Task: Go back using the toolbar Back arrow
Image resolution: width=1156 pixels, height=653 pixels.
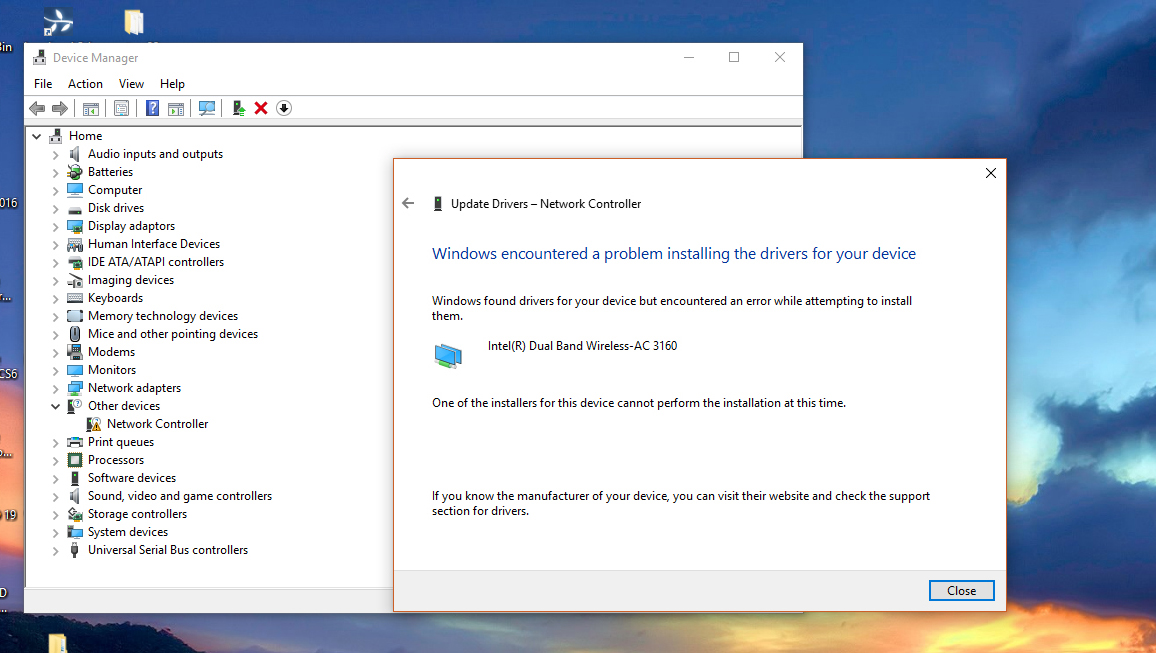Action: click(x=37, y=108)
